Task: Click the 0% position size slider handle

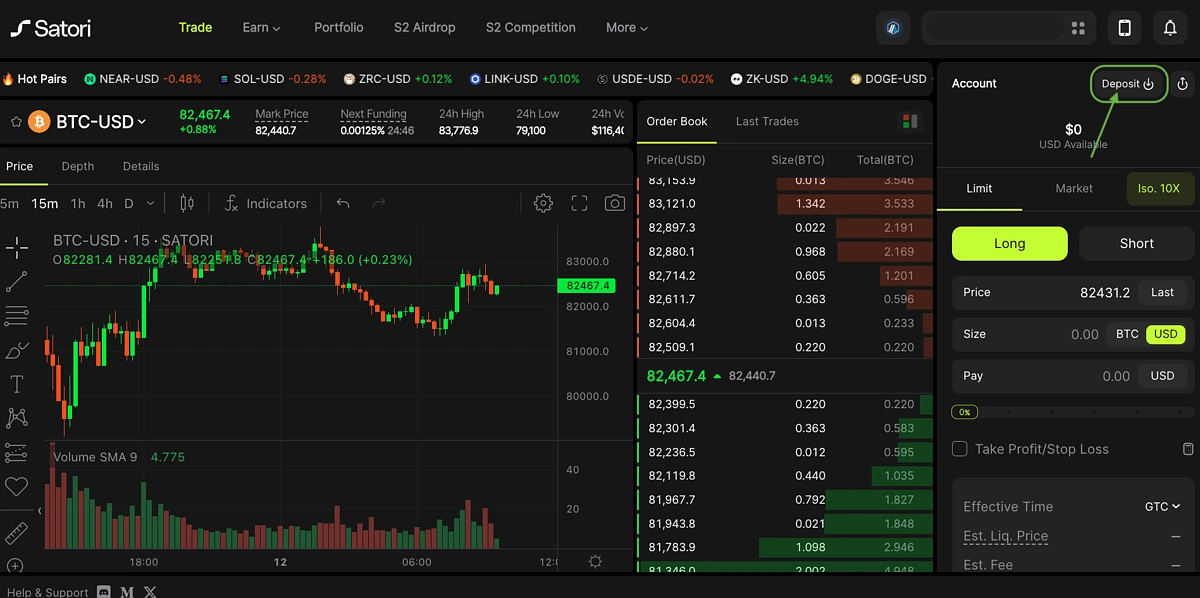Action: (965, 412)
